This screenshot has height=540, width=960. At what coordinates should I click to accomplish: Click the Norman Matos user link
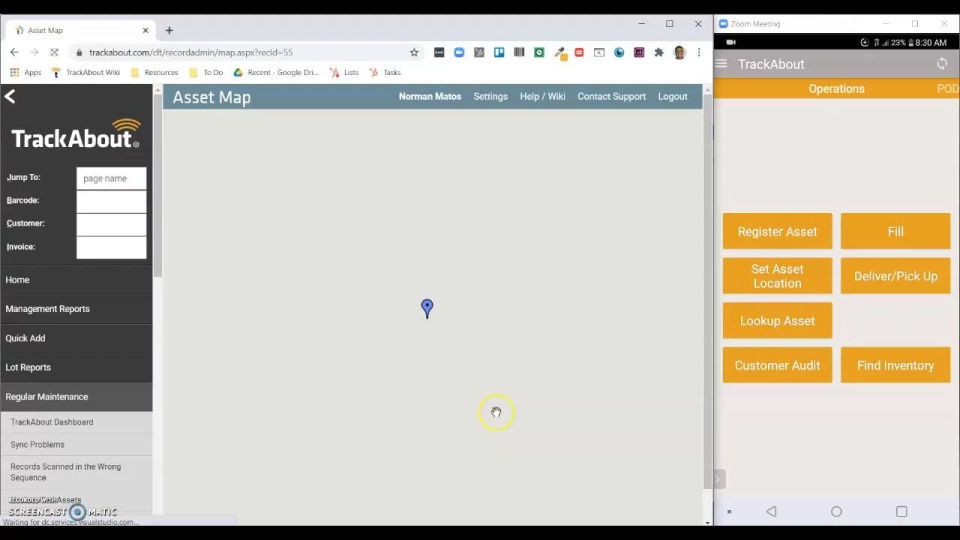point(430,97)
